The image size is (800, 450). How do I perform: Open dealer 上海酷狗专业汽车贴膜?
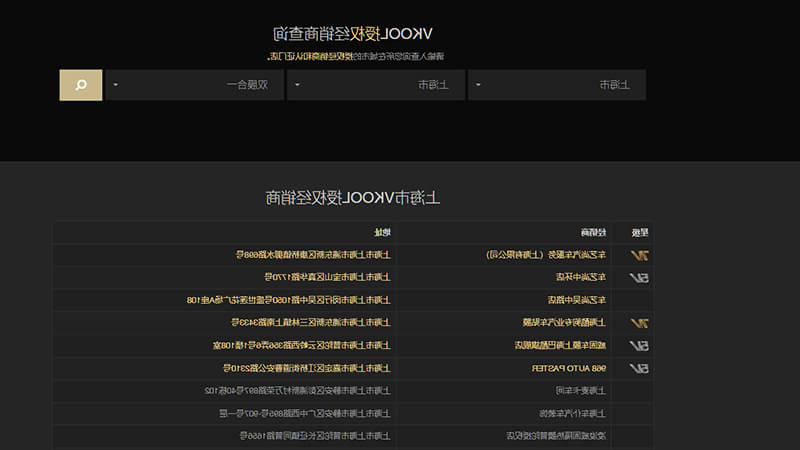[564, 322]
